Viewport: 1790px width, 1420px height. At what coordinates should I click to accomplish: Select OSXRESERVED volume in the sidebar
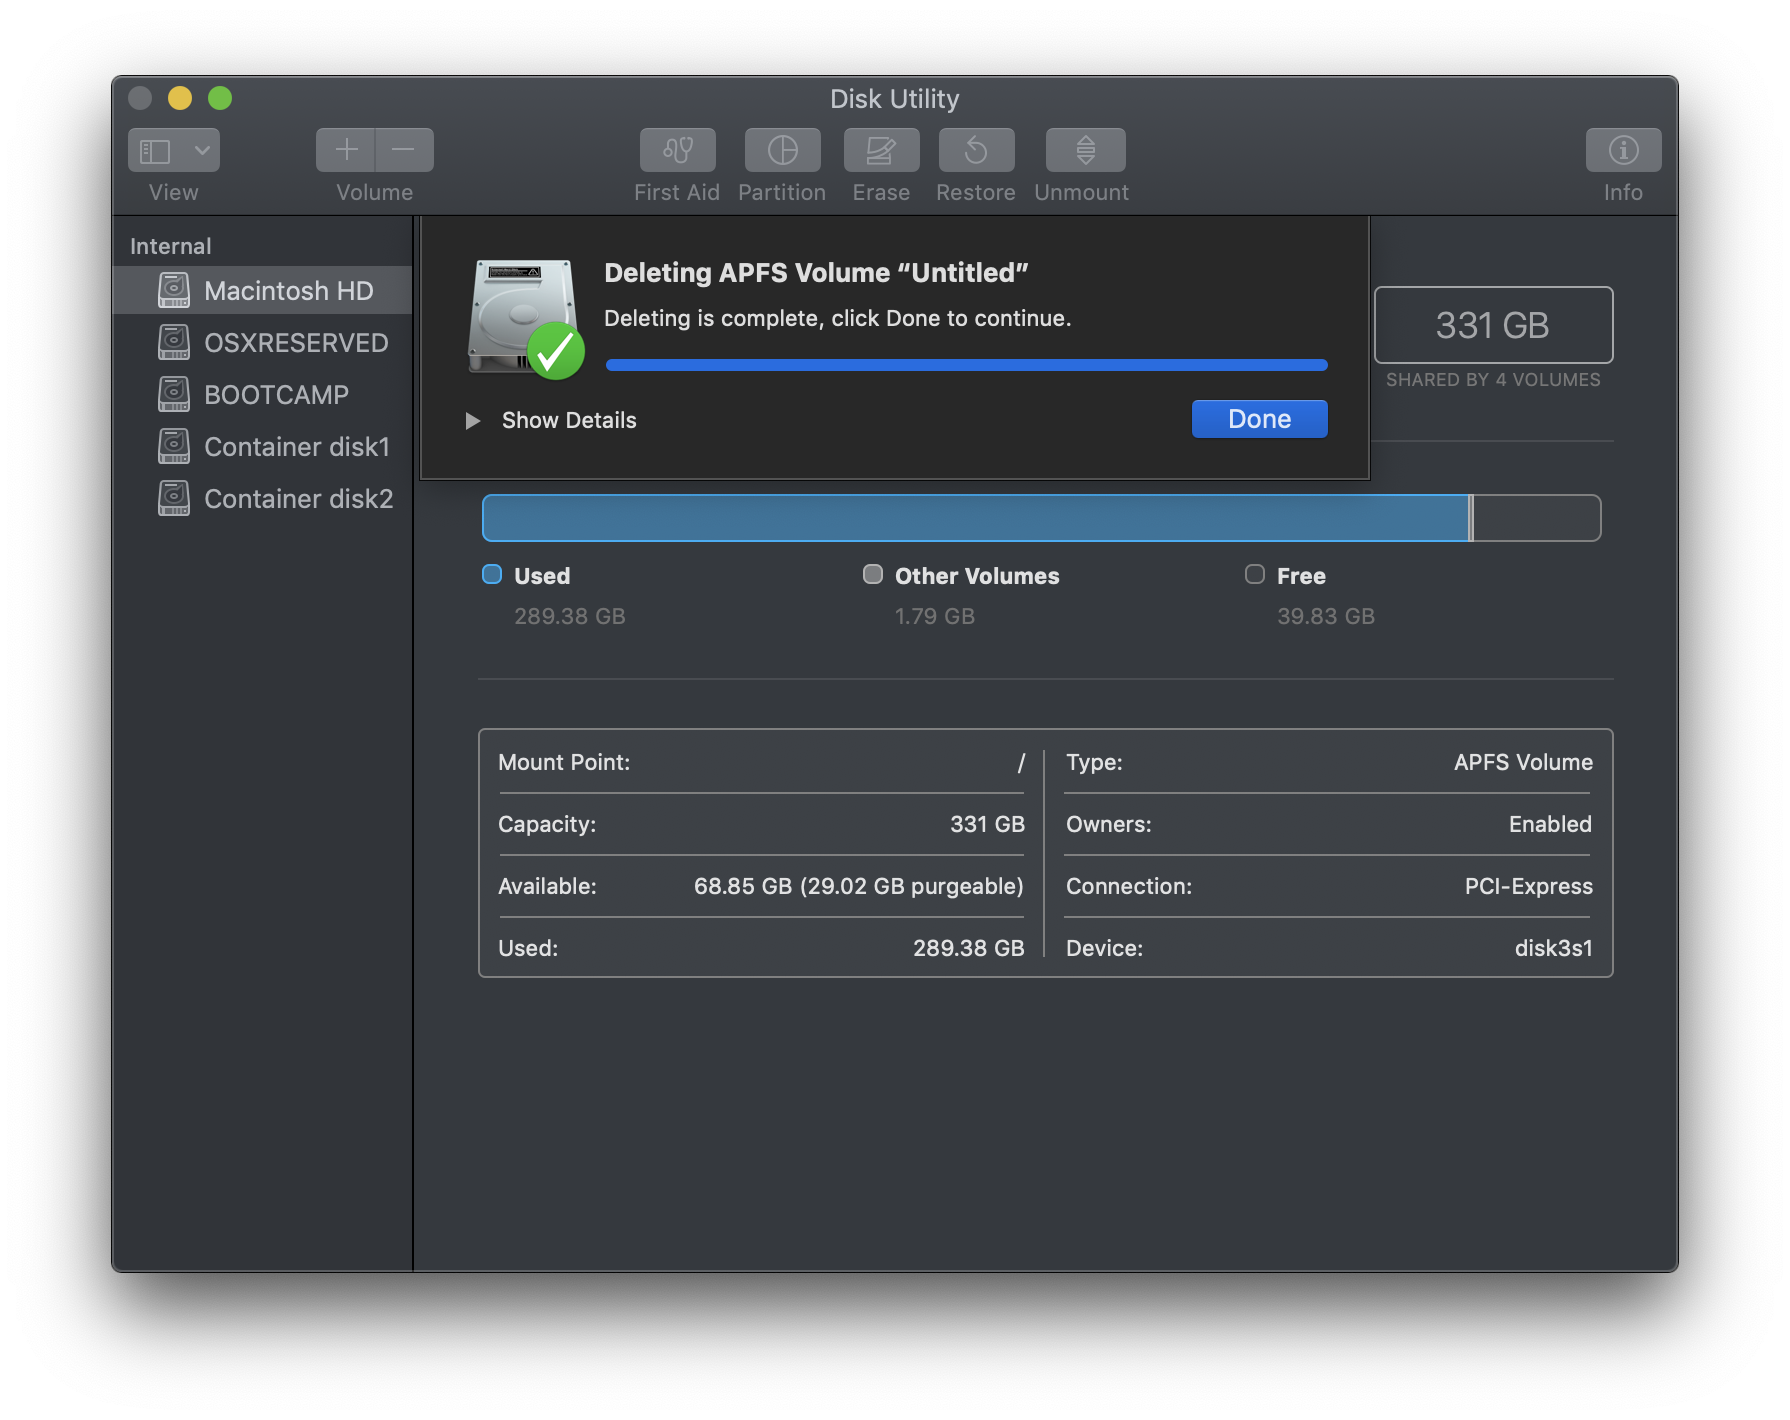263,342
